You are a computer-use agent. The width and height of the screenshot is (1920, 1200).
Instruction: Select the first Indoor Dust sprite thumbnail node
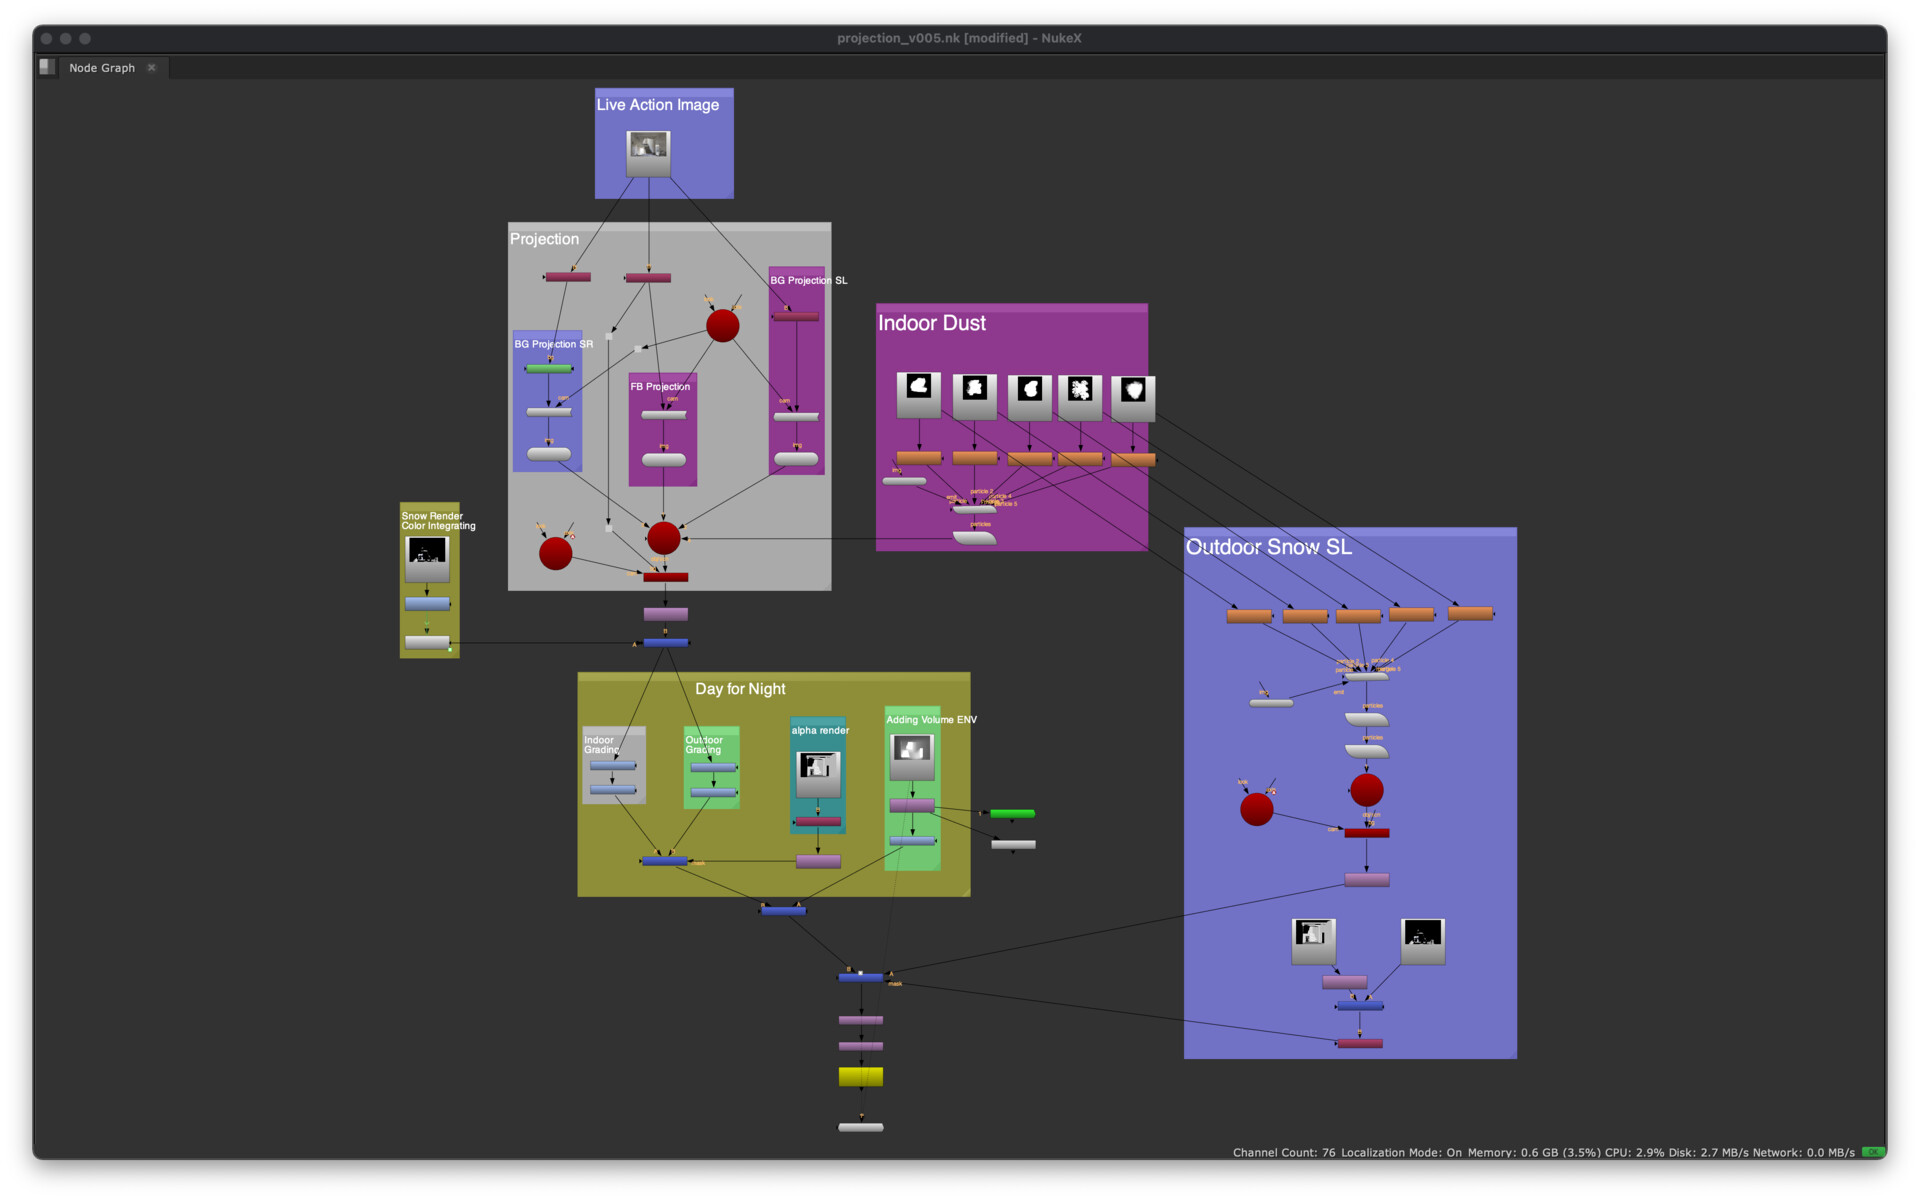(918, 394)
